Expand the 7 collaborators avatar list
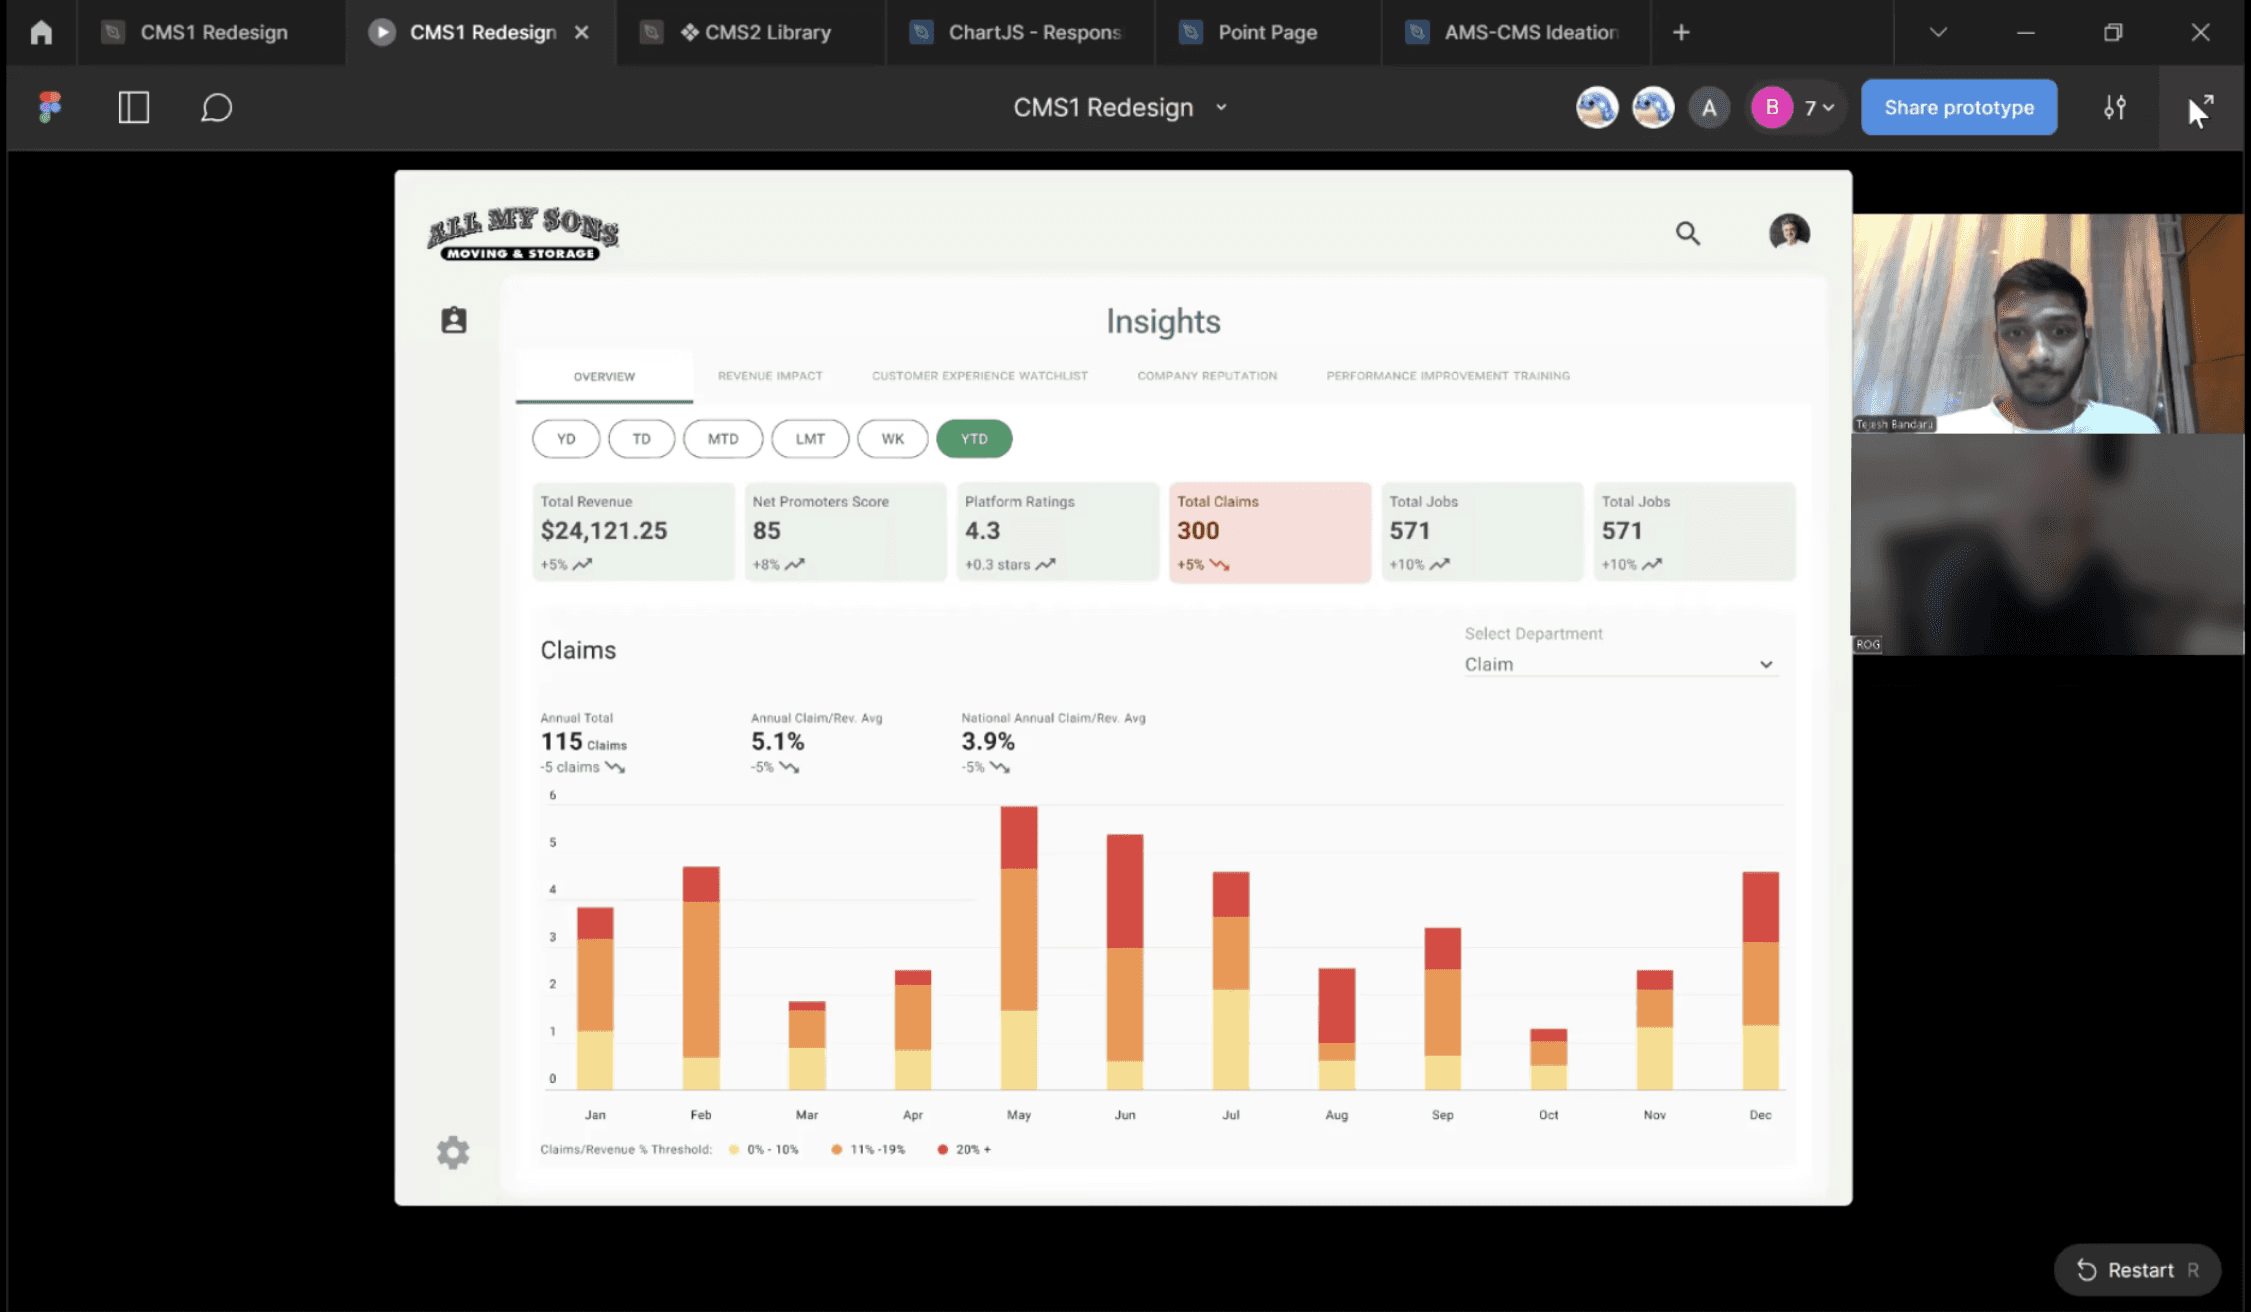The image size is (2251, 1312). (x=1818, y=107)
